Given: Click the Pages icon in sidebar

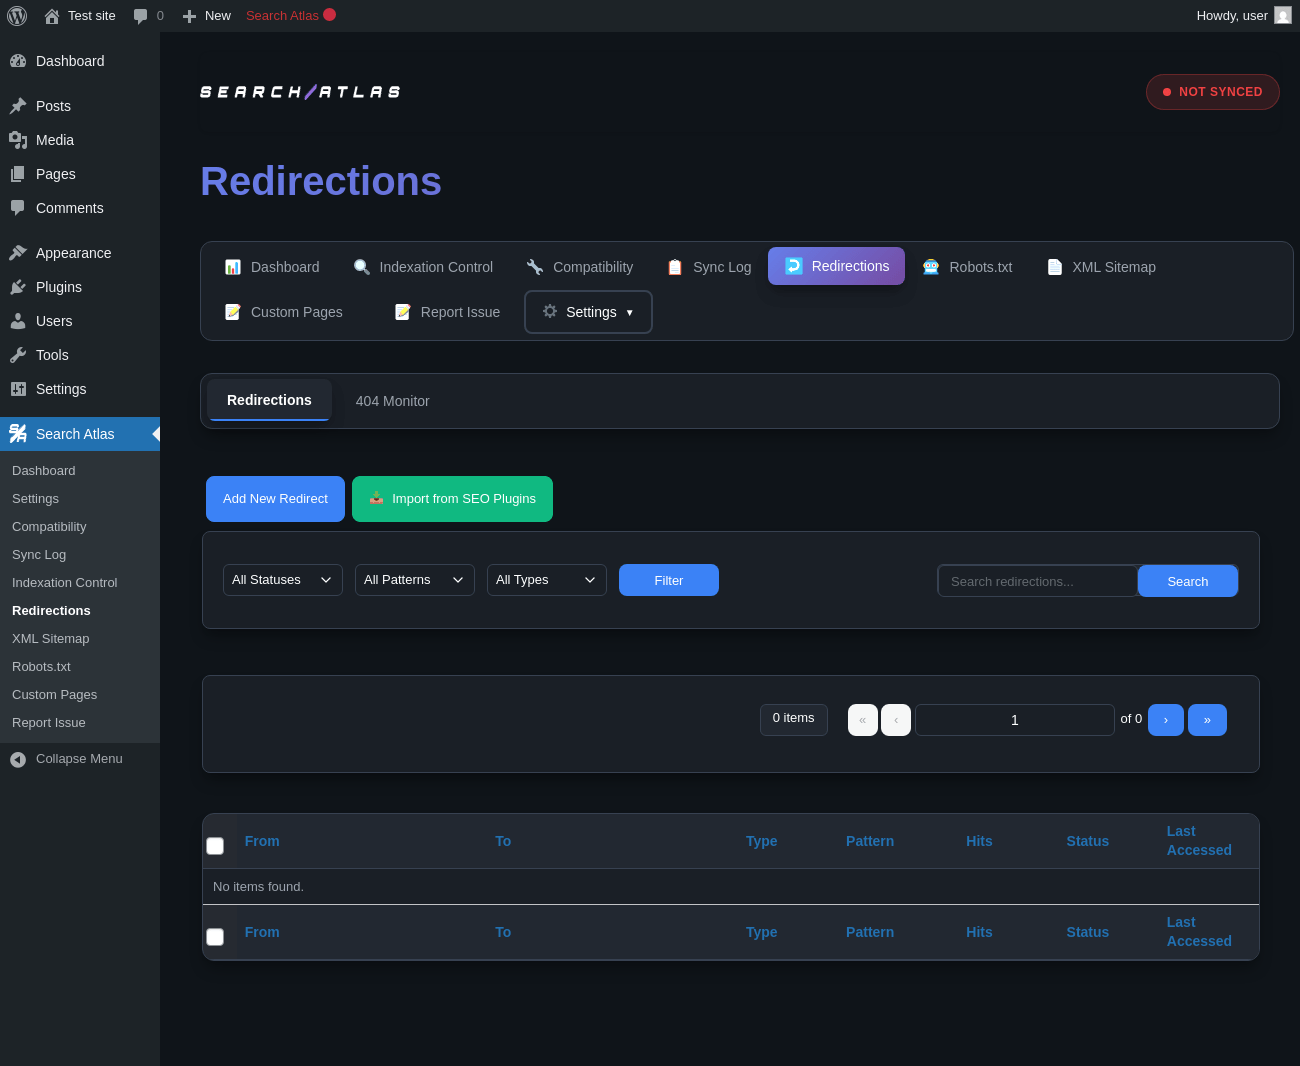Looking at the screenshot, I should (18, 174).
